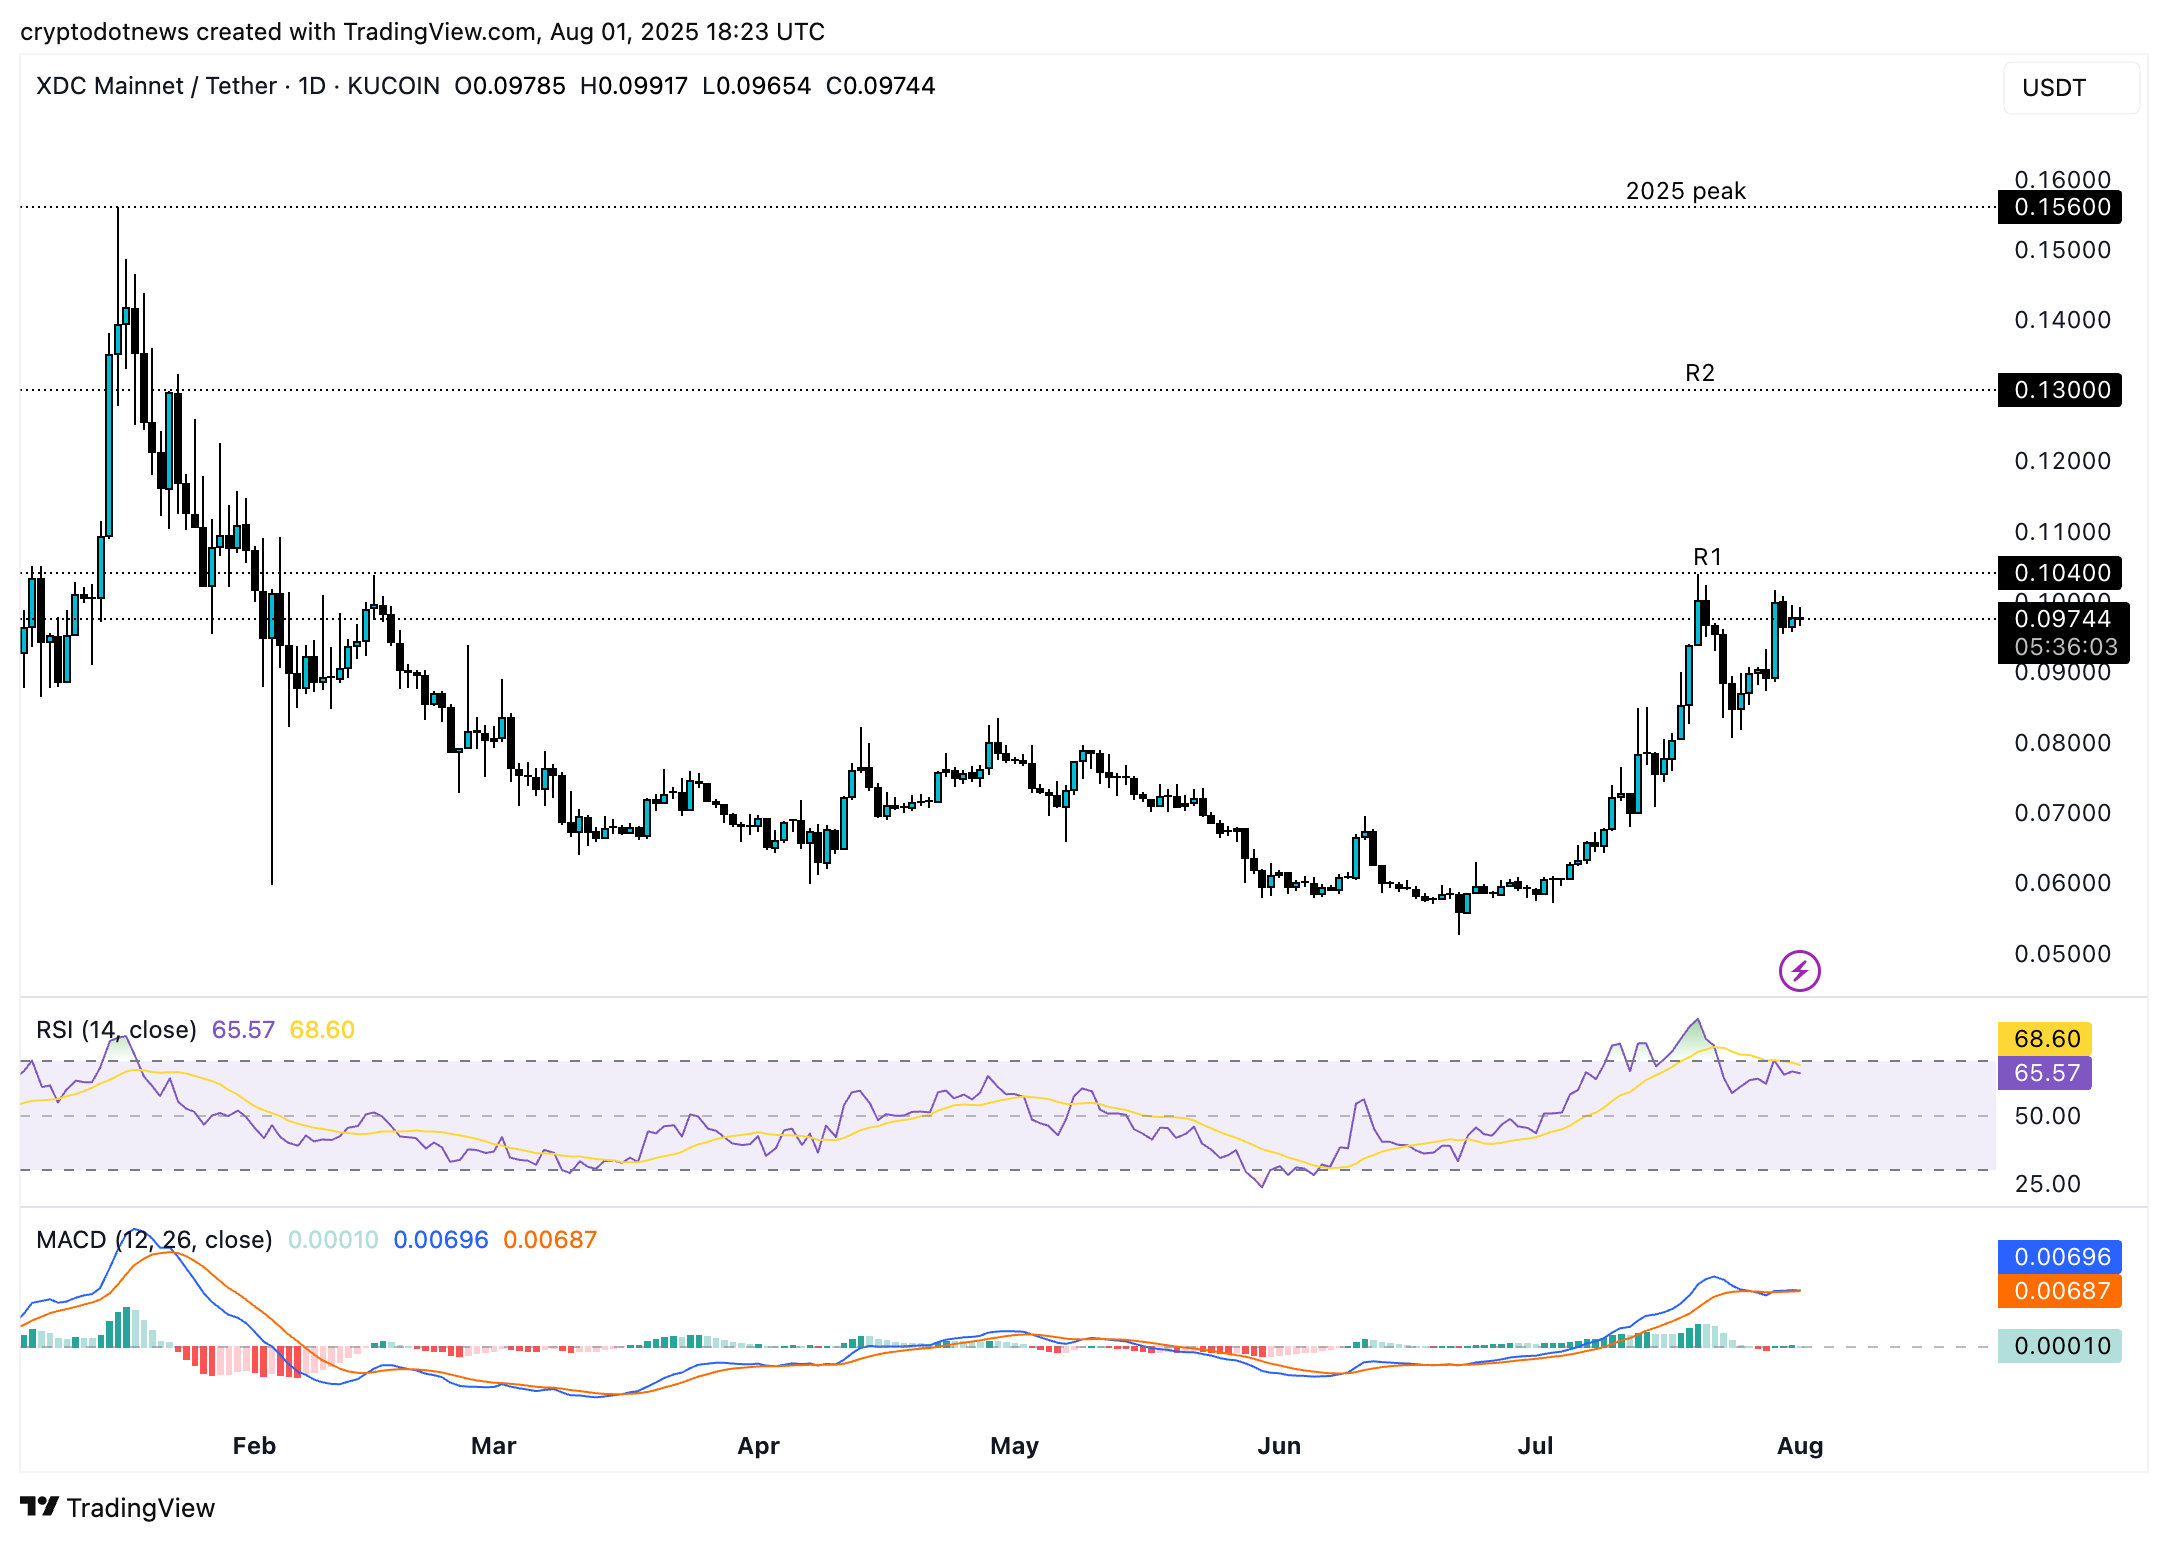The width and height of the screenshot is (2168, 1542).
Task: Click the R1 text label
Action: click(1707, 557)
